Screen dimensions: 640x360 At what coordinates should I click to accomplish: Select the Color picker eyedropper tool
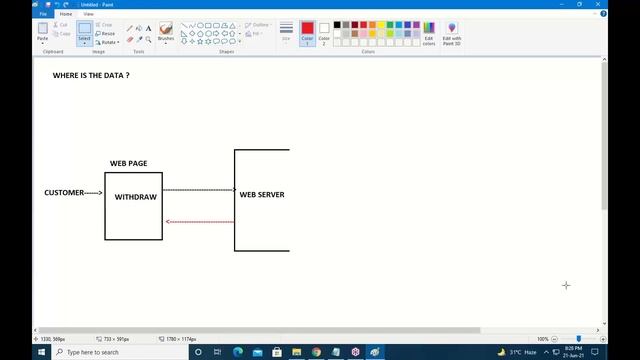(x=139, y=39)
